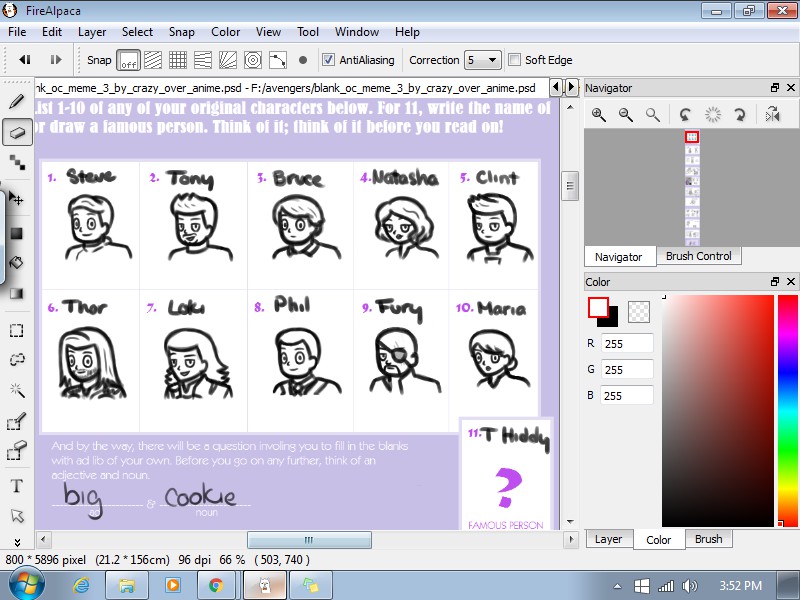Float the Color panel
Screen dimensions: 800x600
[x=775, y=281]
